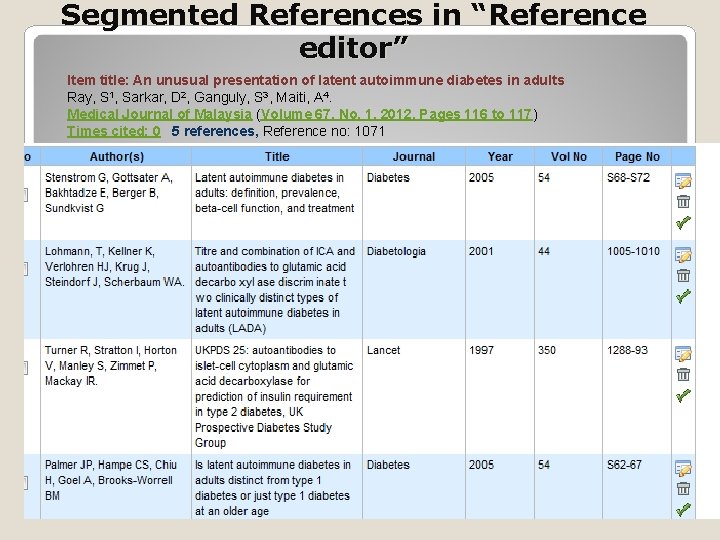Verify the Turner R Lancet reference checkmark
The width and height of the screenshot is (720, 540).
[x=683, y=395]
